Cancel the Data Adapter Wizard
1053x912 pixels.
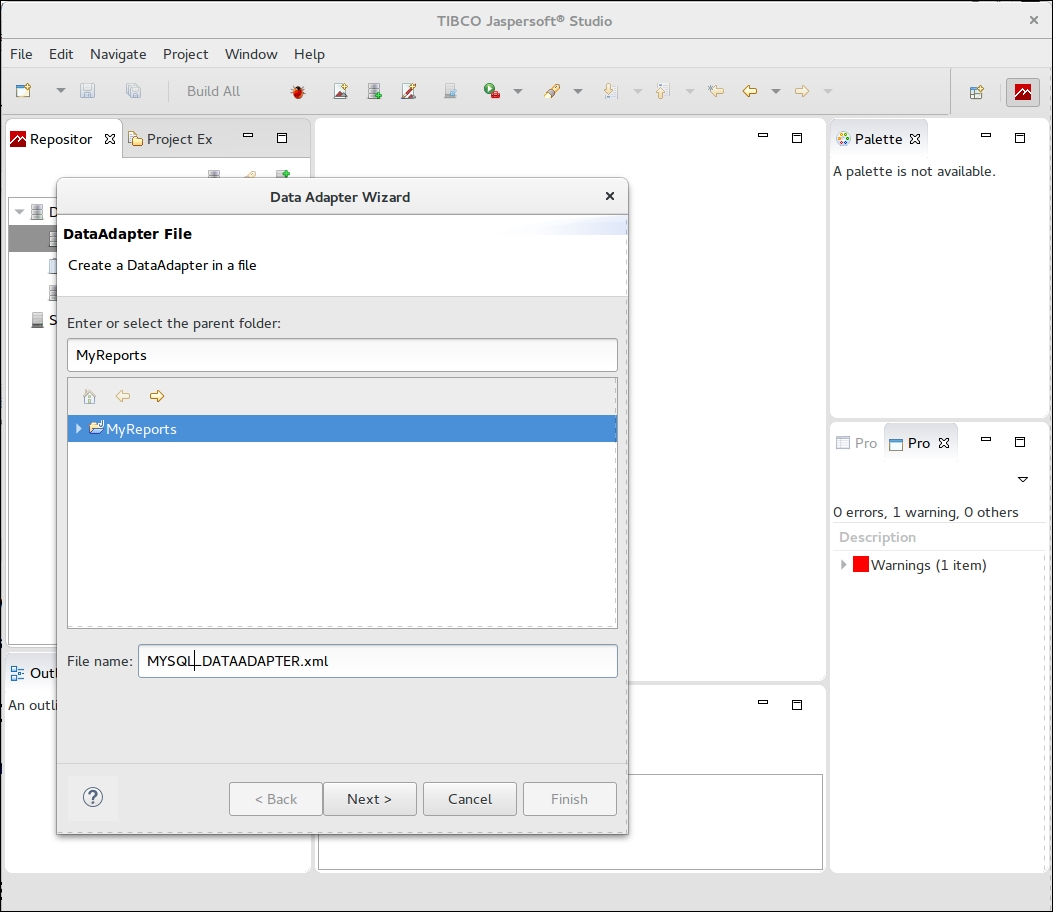pos(470,799)
